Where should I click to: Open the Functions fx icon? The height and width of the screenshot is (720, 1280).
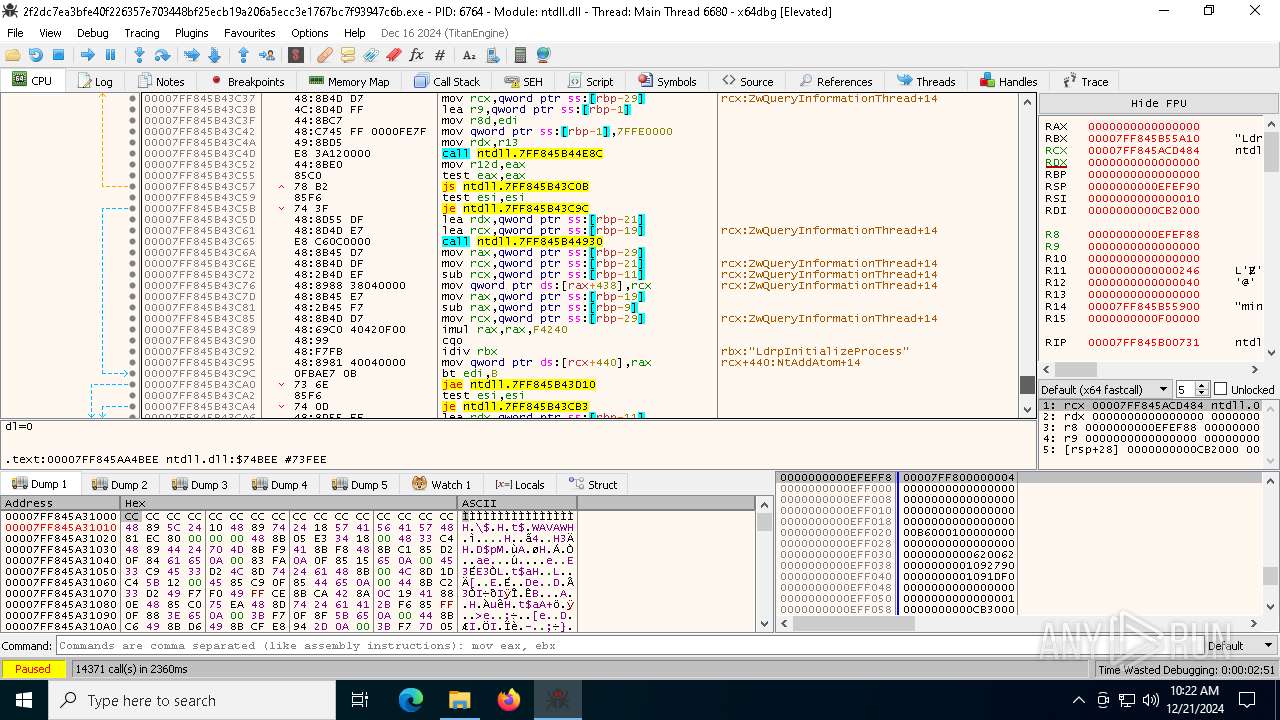click(x=416, y=55)
